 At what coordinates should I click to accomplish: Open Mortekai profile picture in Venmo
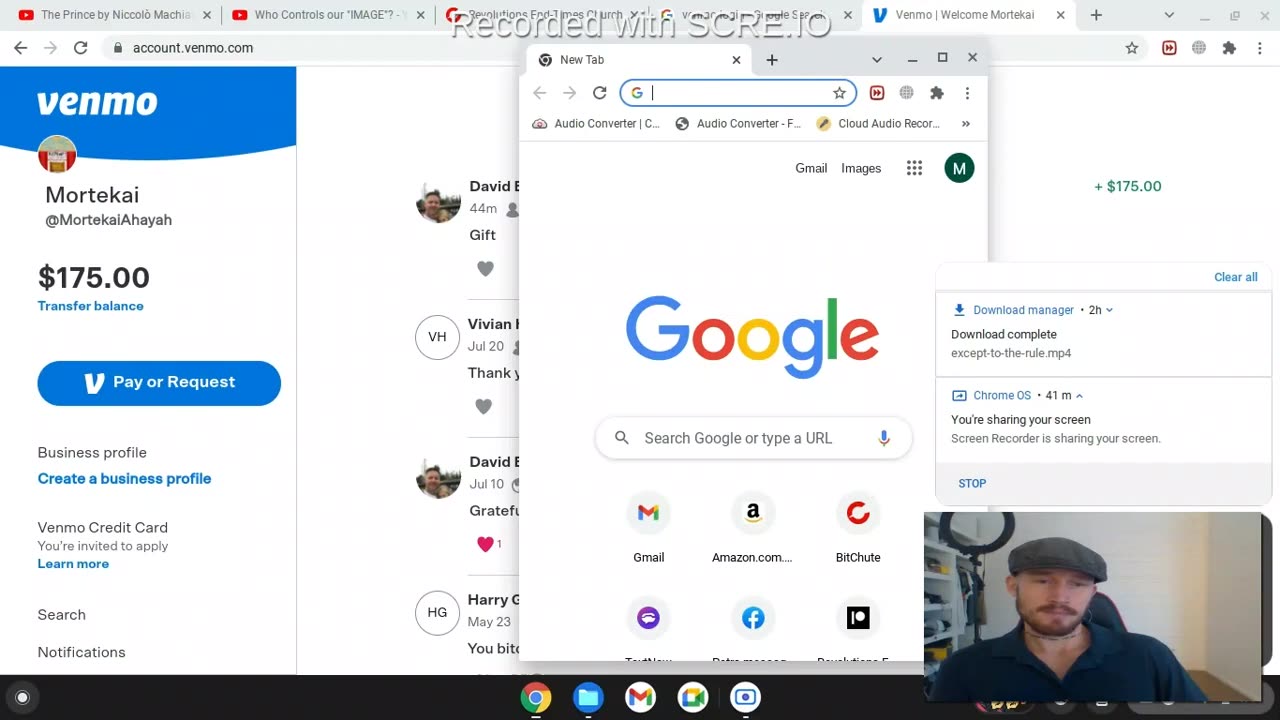[x=57, y=155]
